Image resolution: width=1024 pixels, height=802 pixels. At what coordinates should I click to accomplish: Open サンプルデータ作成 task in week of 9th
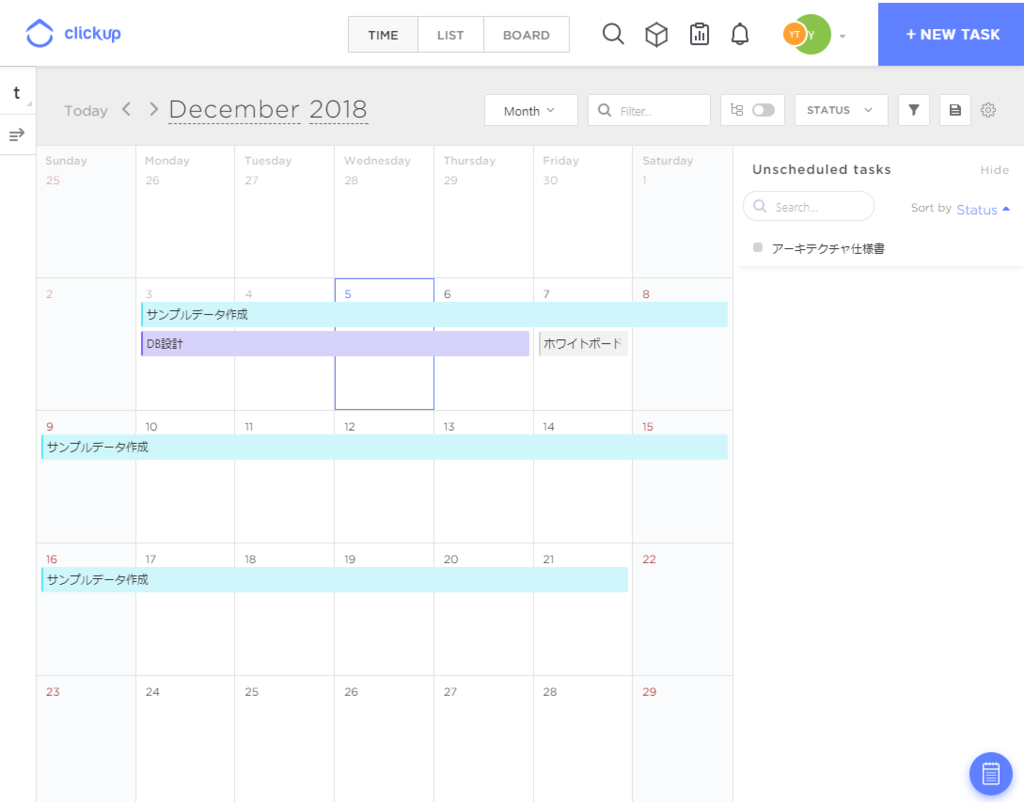click(x=385, y=447)
